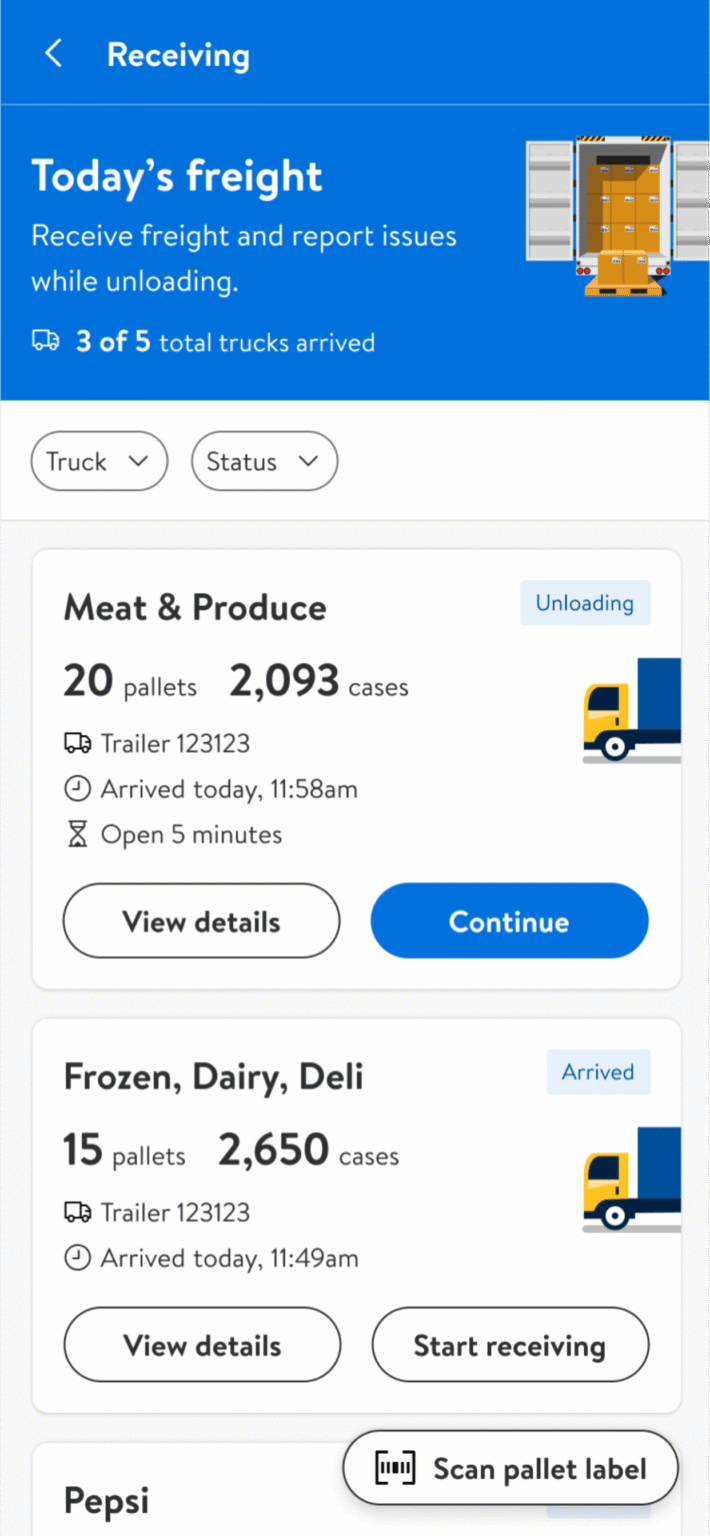This screenshot has height=1536, width=710.
Task: Open the Truck filter dropdown
Action: click(x=99, y=461)
